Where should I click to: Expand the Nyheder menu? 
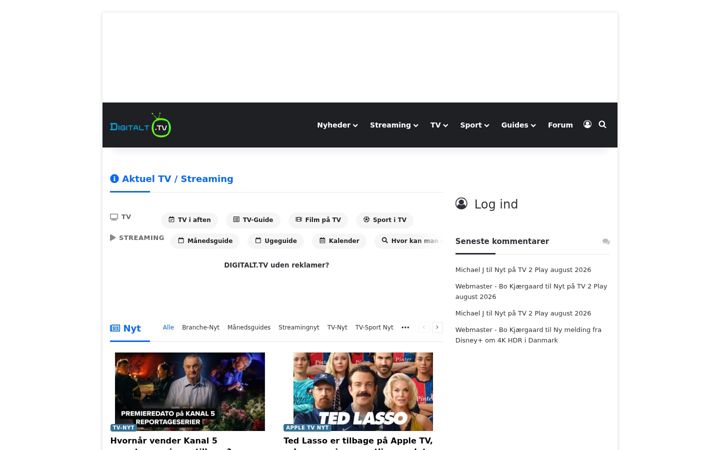(337, 125)
